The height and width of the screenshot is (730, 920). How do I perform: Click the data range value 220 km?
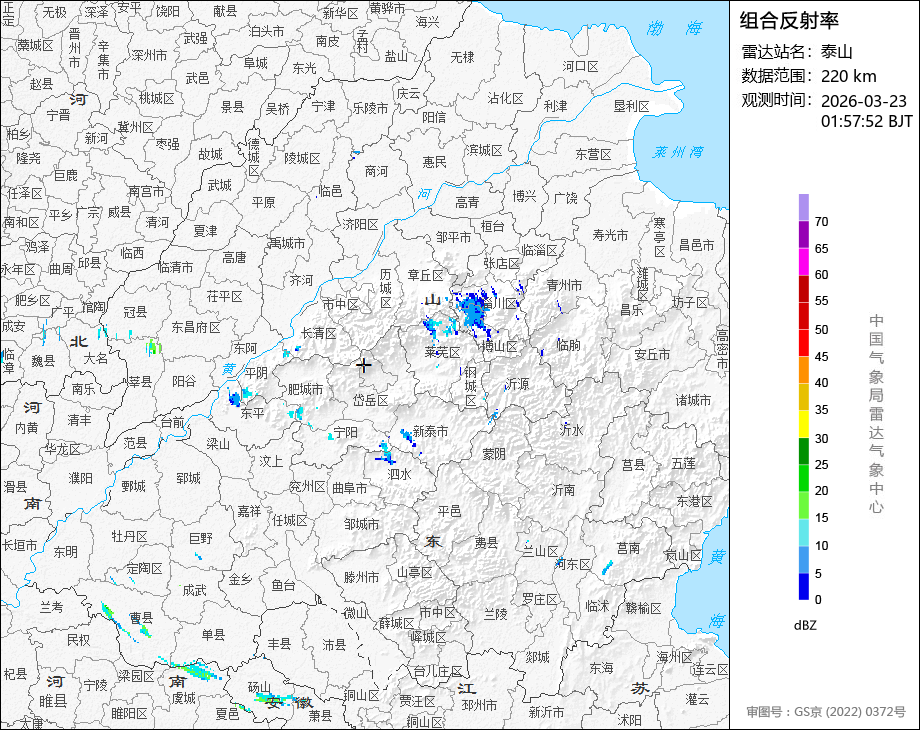click(848, 76)
